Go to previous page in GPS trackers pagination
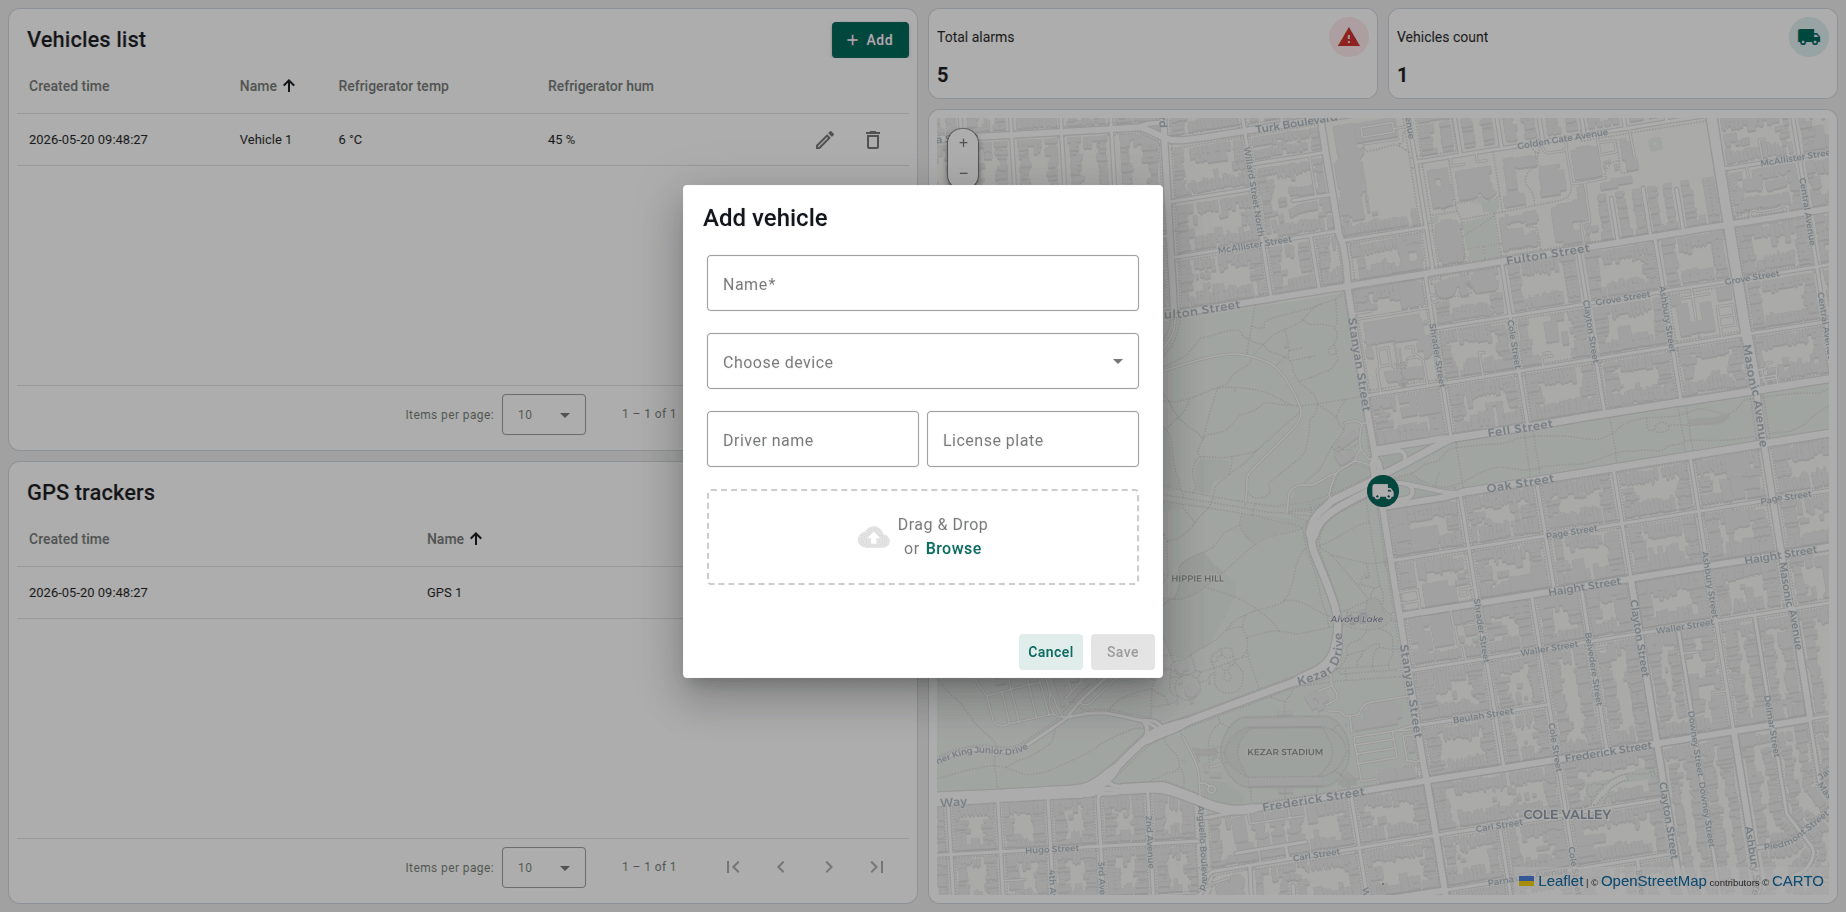This screenshot has height=912, width=1846. [781, 867]
